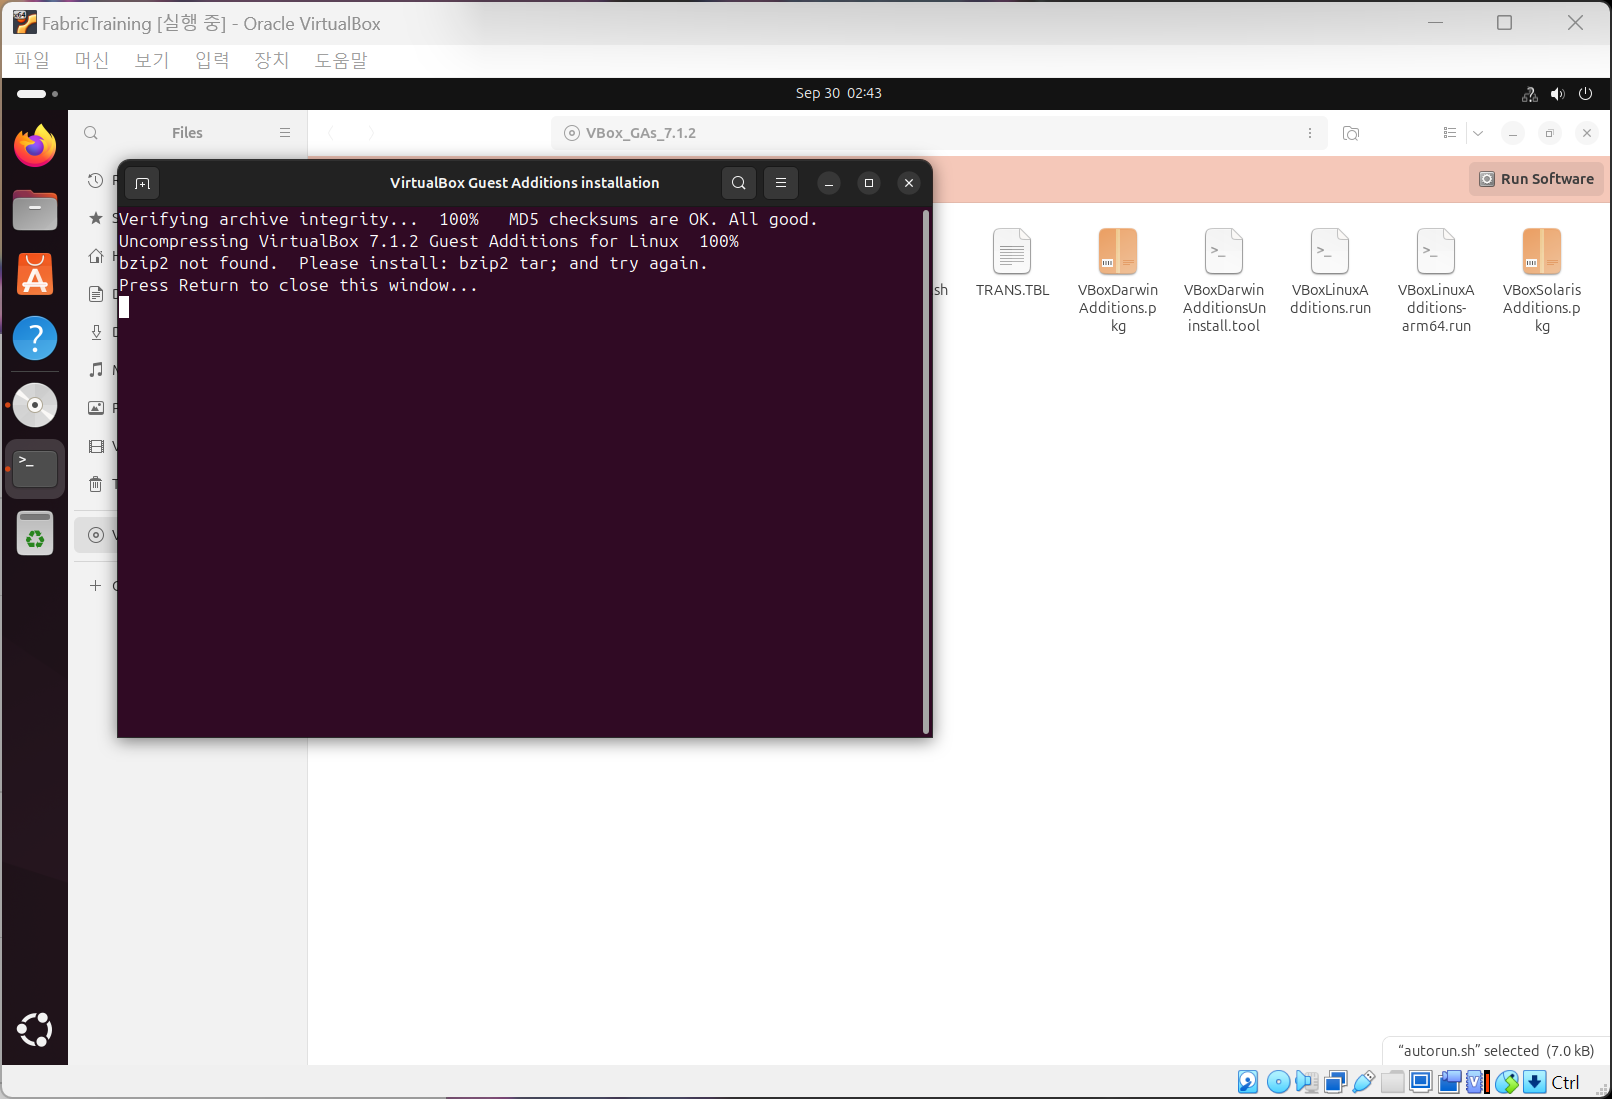1612x1099 pixels.
Task: Click the Other Locations plus item in sidebar
Action: coord(96,585)
